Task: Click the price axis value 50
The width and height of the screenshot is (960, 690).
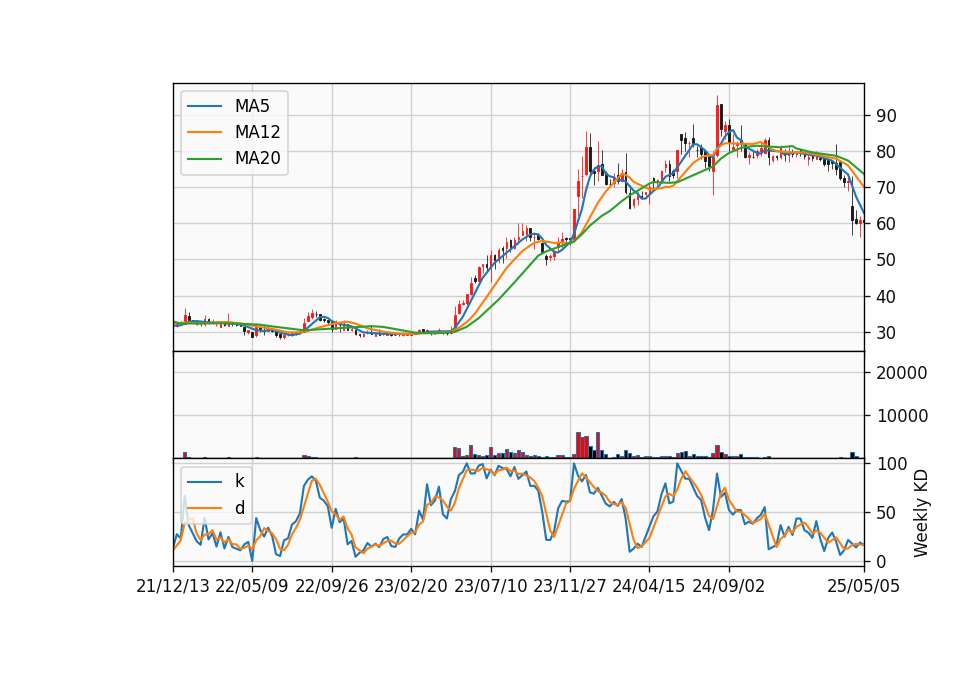Action: [x=886, y=260]
